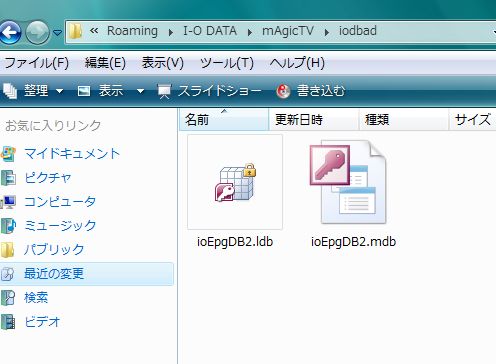Select the ioEpgDB2.ldb lock file icon

click(x=235, y=182)
